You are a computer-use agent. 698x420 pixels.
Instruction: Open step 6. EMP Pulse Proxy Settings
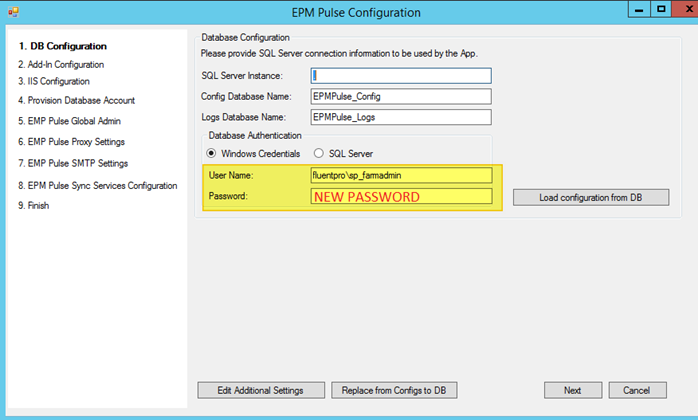pyautogui.click(x=71, y=142)
